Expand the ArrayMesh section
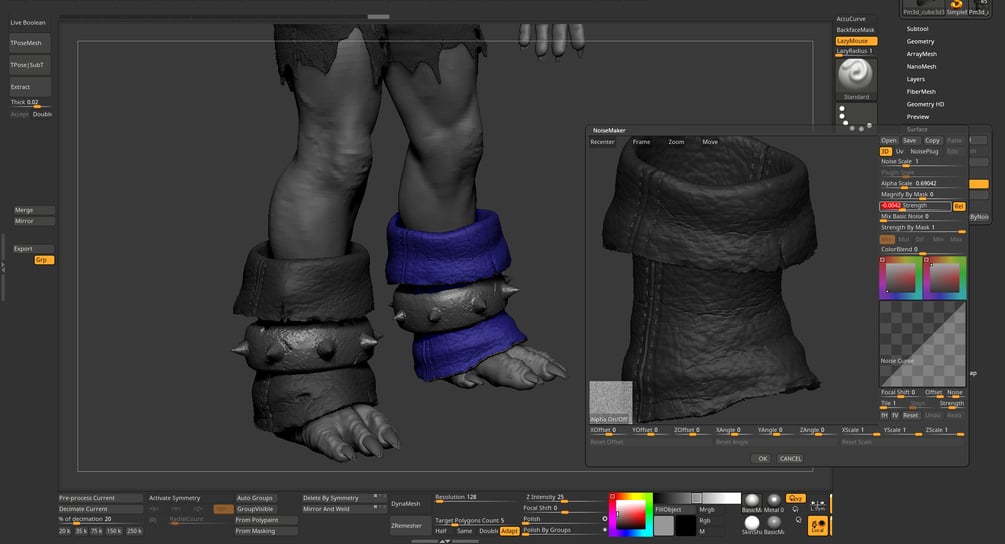This screenshot has height=544, width=1005. coord(921,54)
